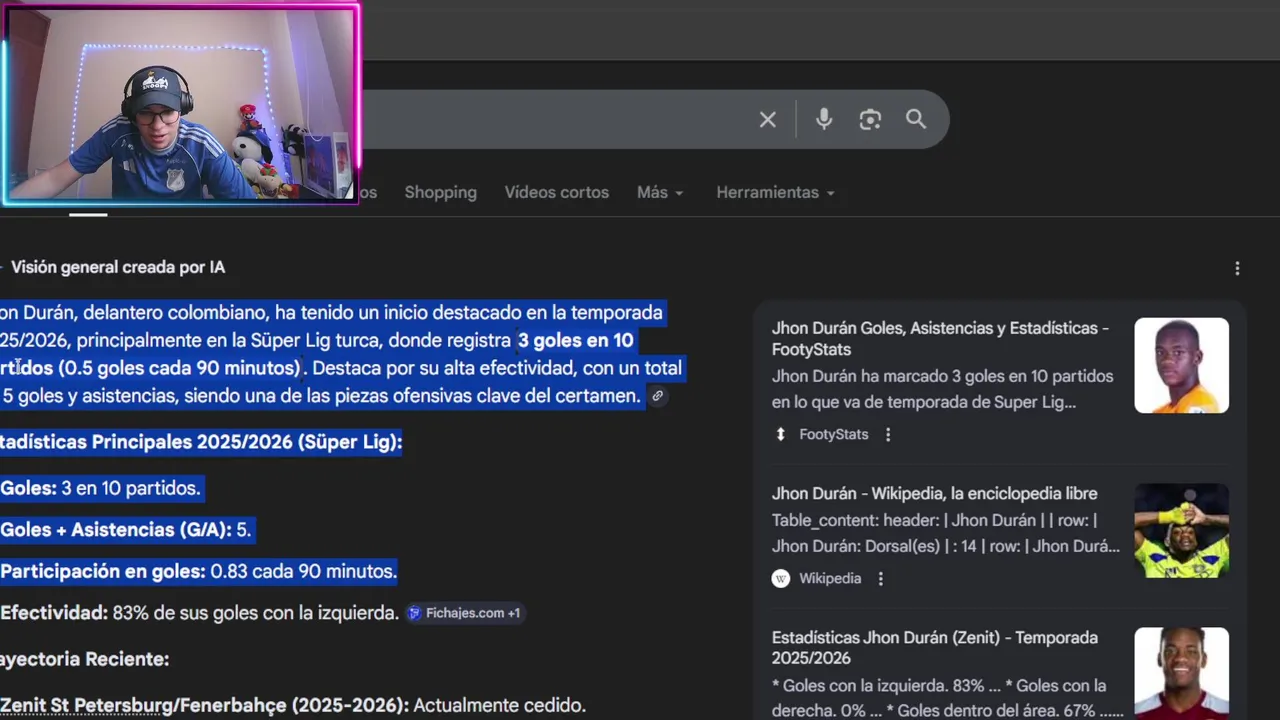This screenshot has height=720, width=1280.
Task: Click the Zenit result player thumbnail
Action: click(x=1181, y=673)
